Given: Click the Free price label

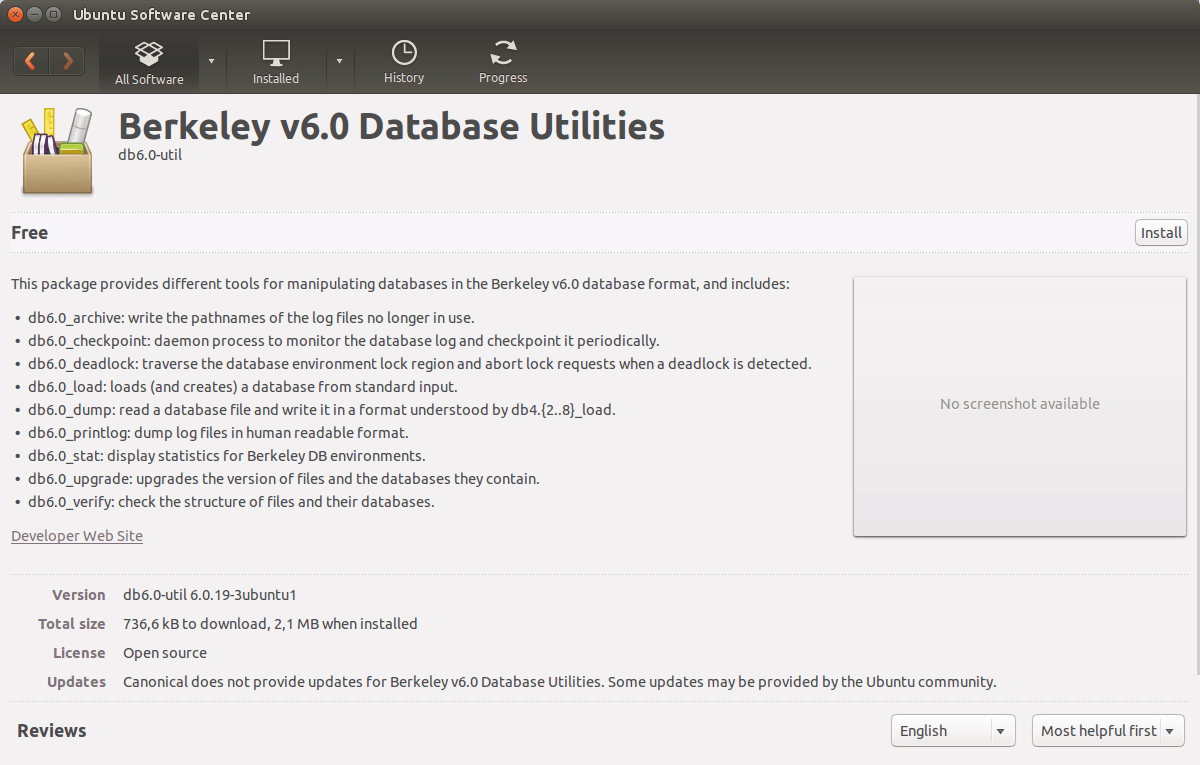Looking at the screenshot, I should [30, 232].
